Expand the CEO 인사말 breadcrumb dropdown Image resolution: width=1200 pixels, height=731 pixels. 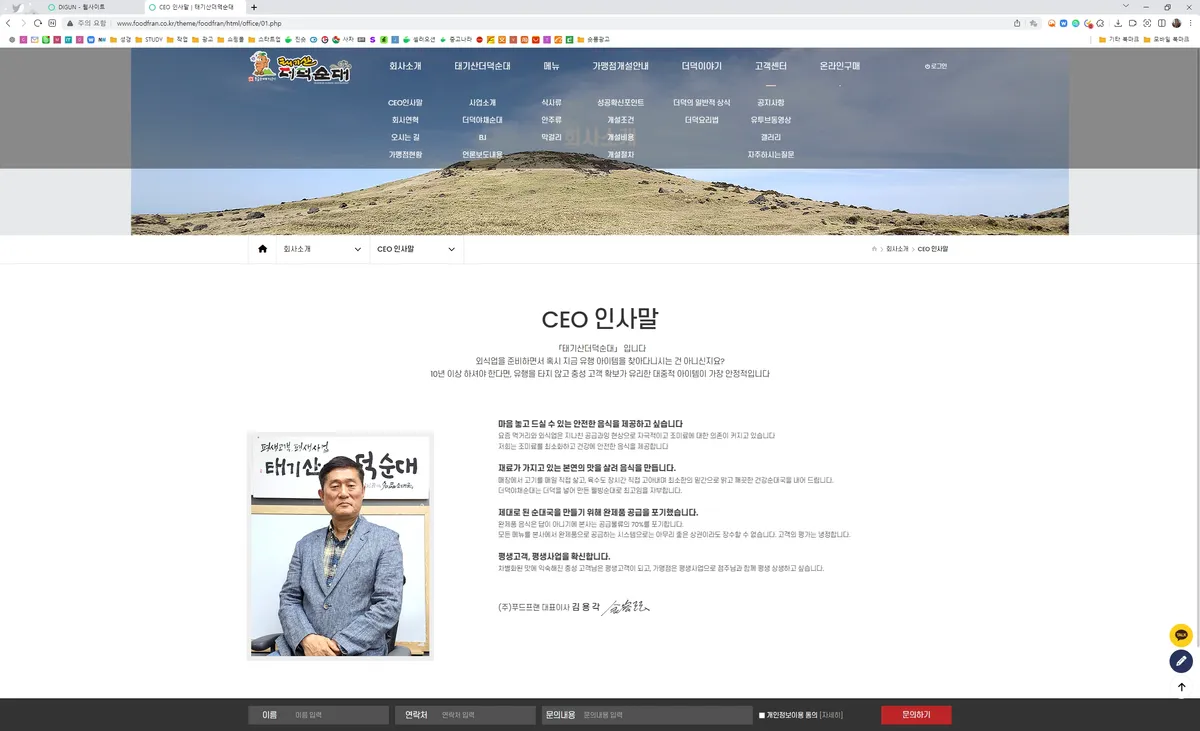pyautogui.click(x=417, y=249)
